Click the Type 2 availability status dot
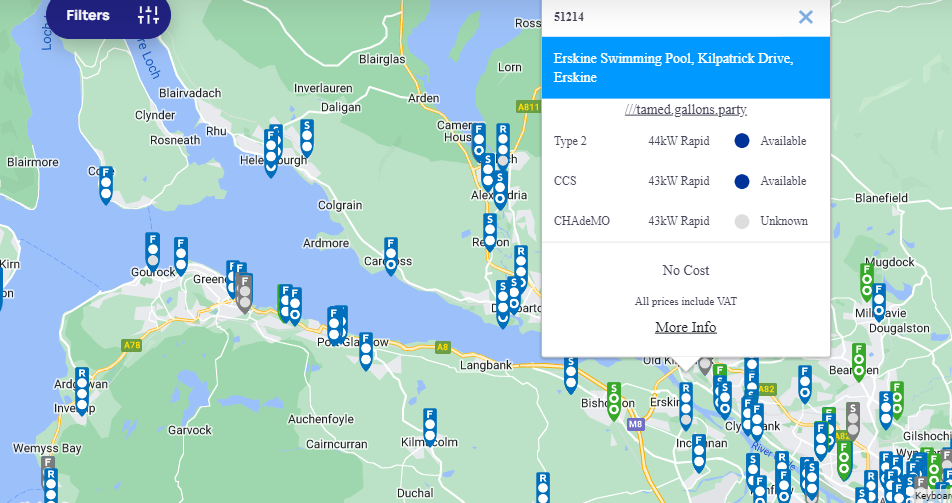 click(742, 141)
